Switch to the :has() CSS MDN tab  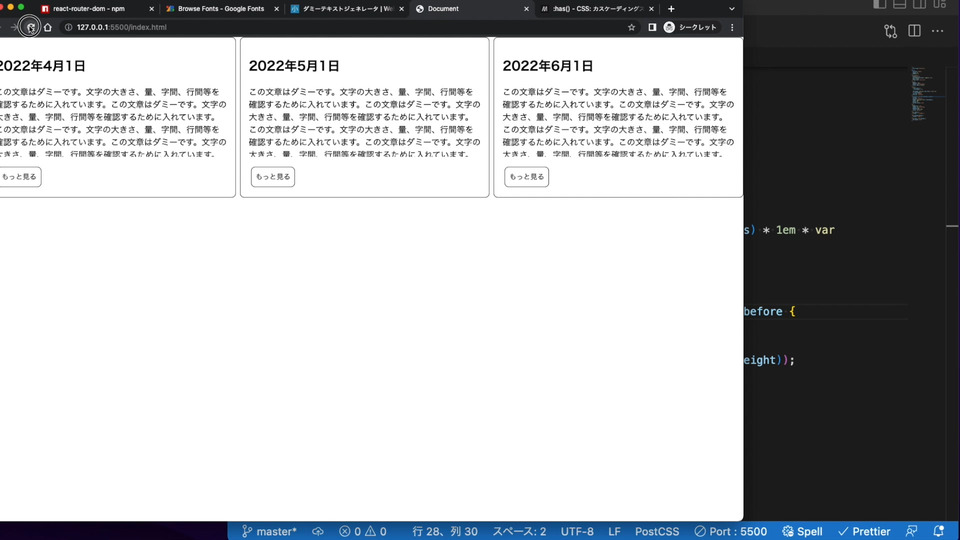pos(597,9)
